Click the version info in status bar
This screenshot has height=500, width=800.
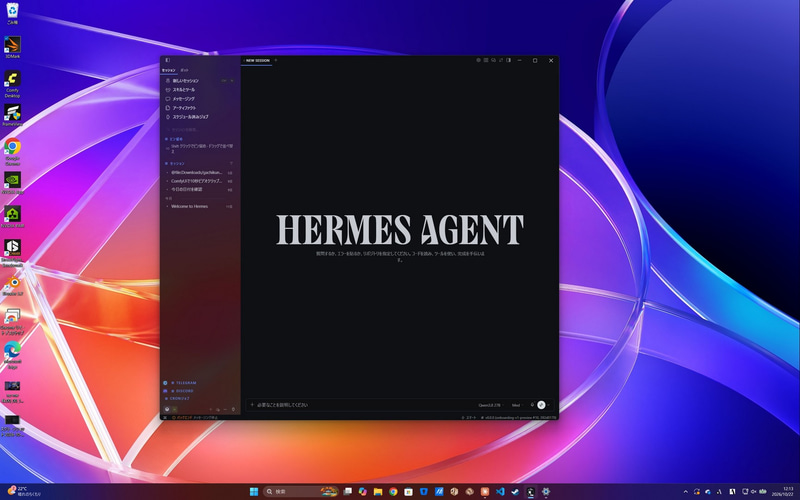pyautogui.click(x=518, y=417)
